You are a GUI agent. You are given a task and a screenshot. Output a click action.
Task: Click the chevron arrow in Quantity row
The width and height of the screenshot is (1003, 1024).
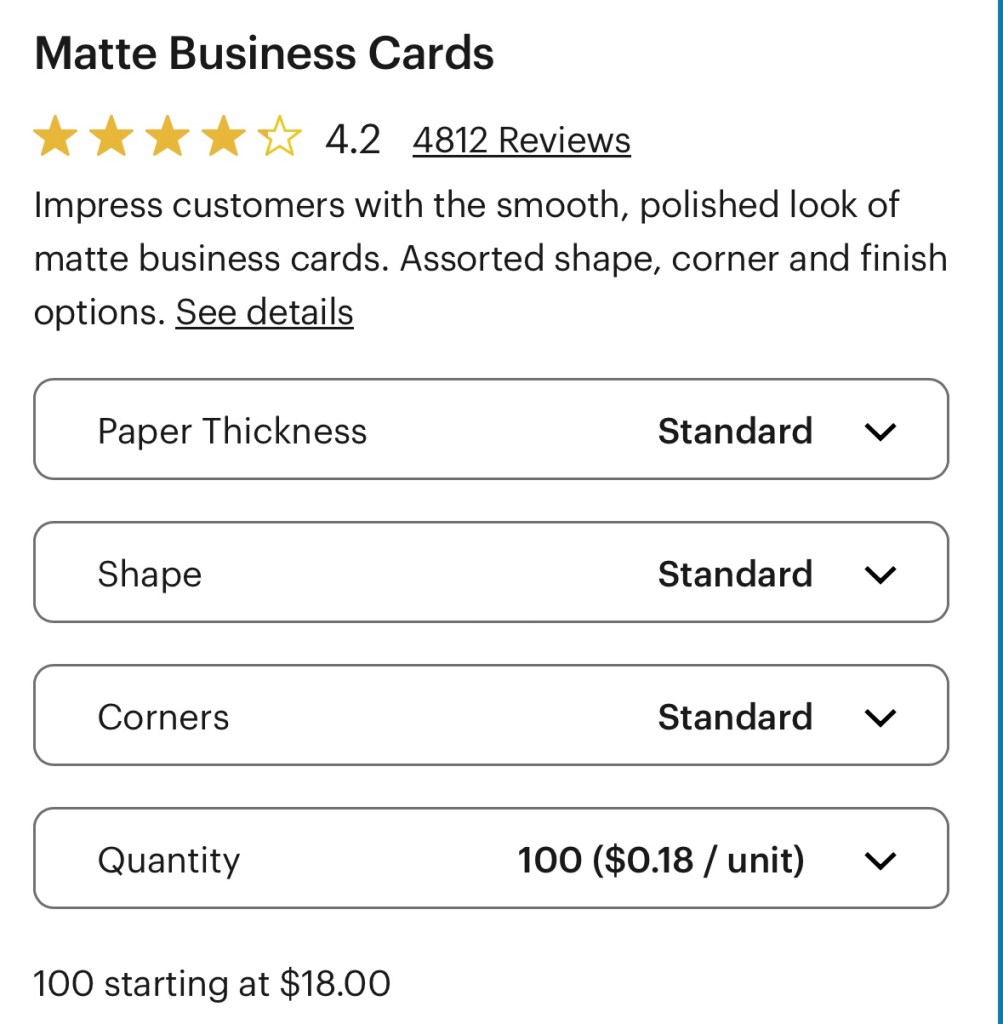880,861
